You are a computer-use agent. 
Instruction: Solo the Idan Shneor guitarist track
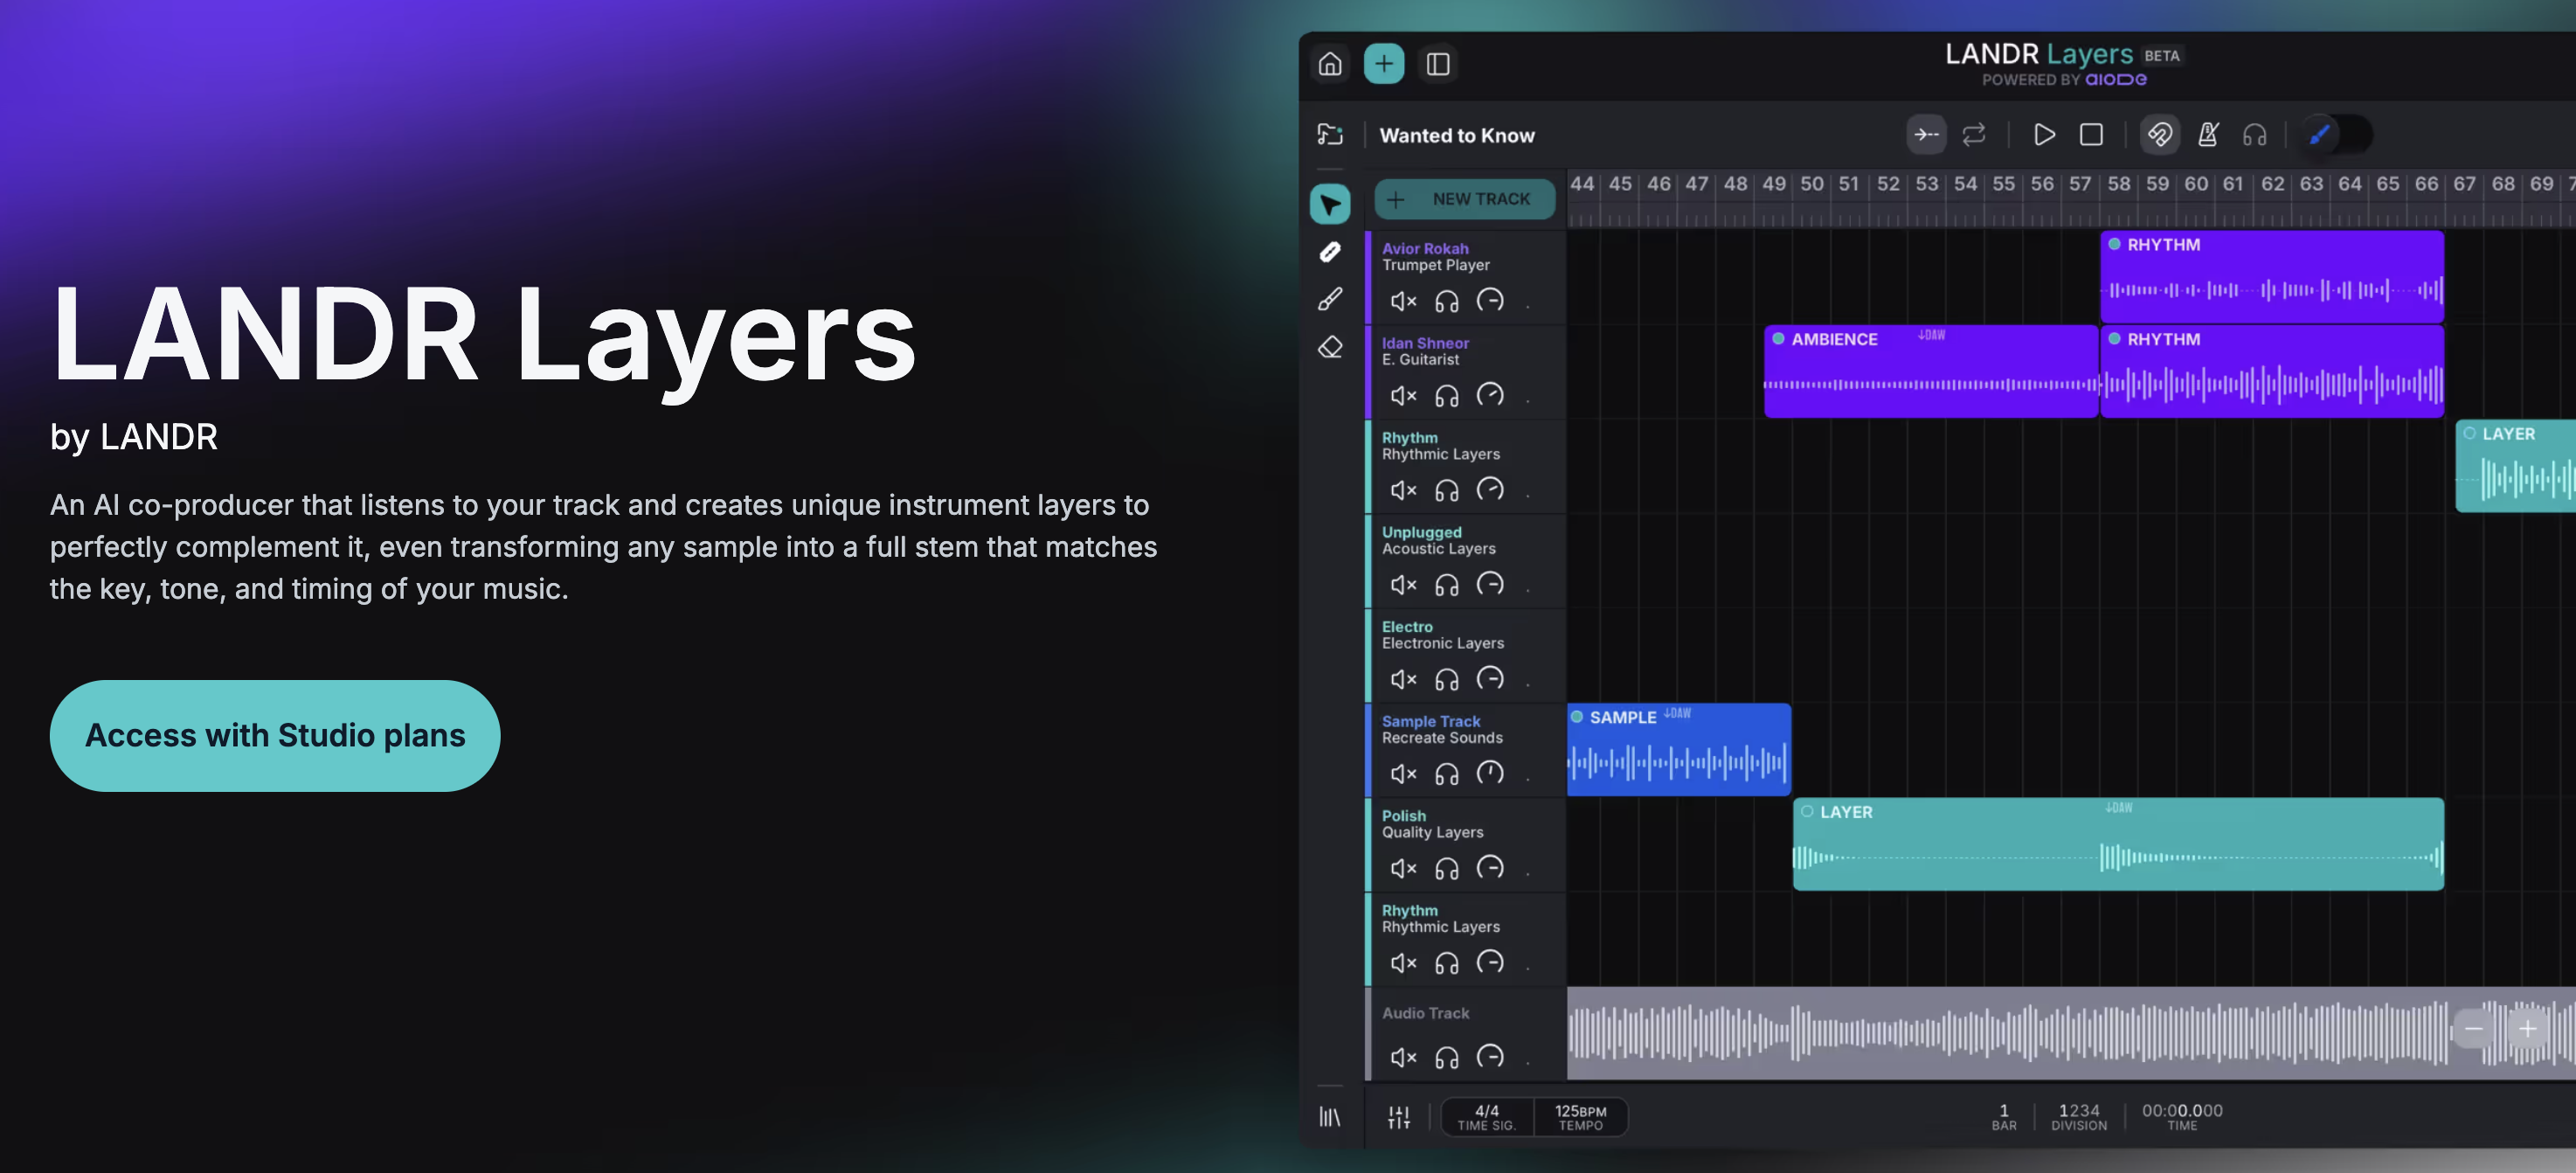click(x=1447, y=396)
